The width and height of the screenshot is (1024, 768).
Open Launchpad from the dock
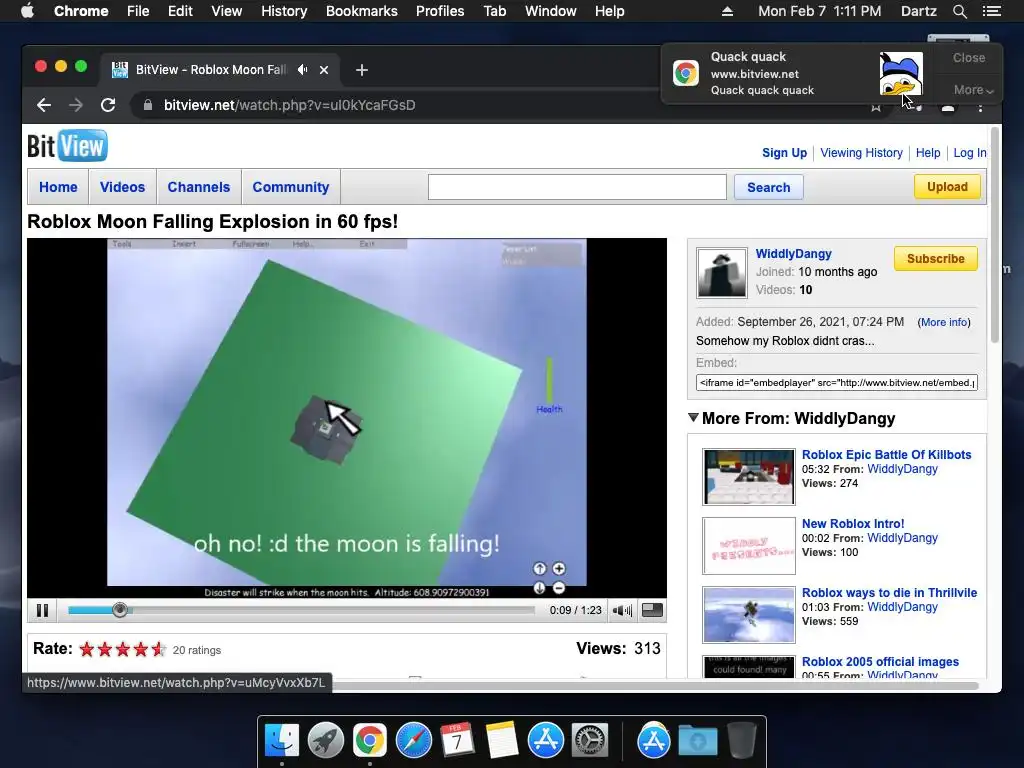(x=325, y=741)
